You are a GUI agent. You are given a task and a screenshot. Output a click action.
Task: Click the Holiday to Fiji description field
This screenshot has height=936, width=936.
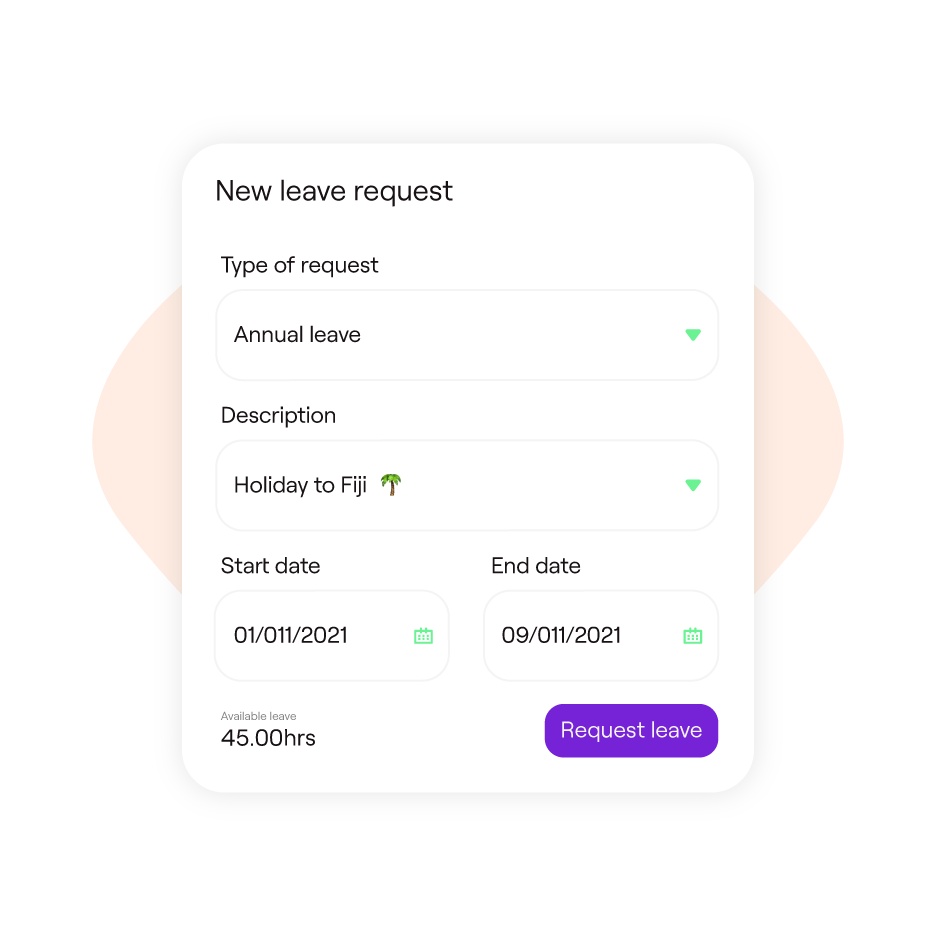(x=467, y=485)
